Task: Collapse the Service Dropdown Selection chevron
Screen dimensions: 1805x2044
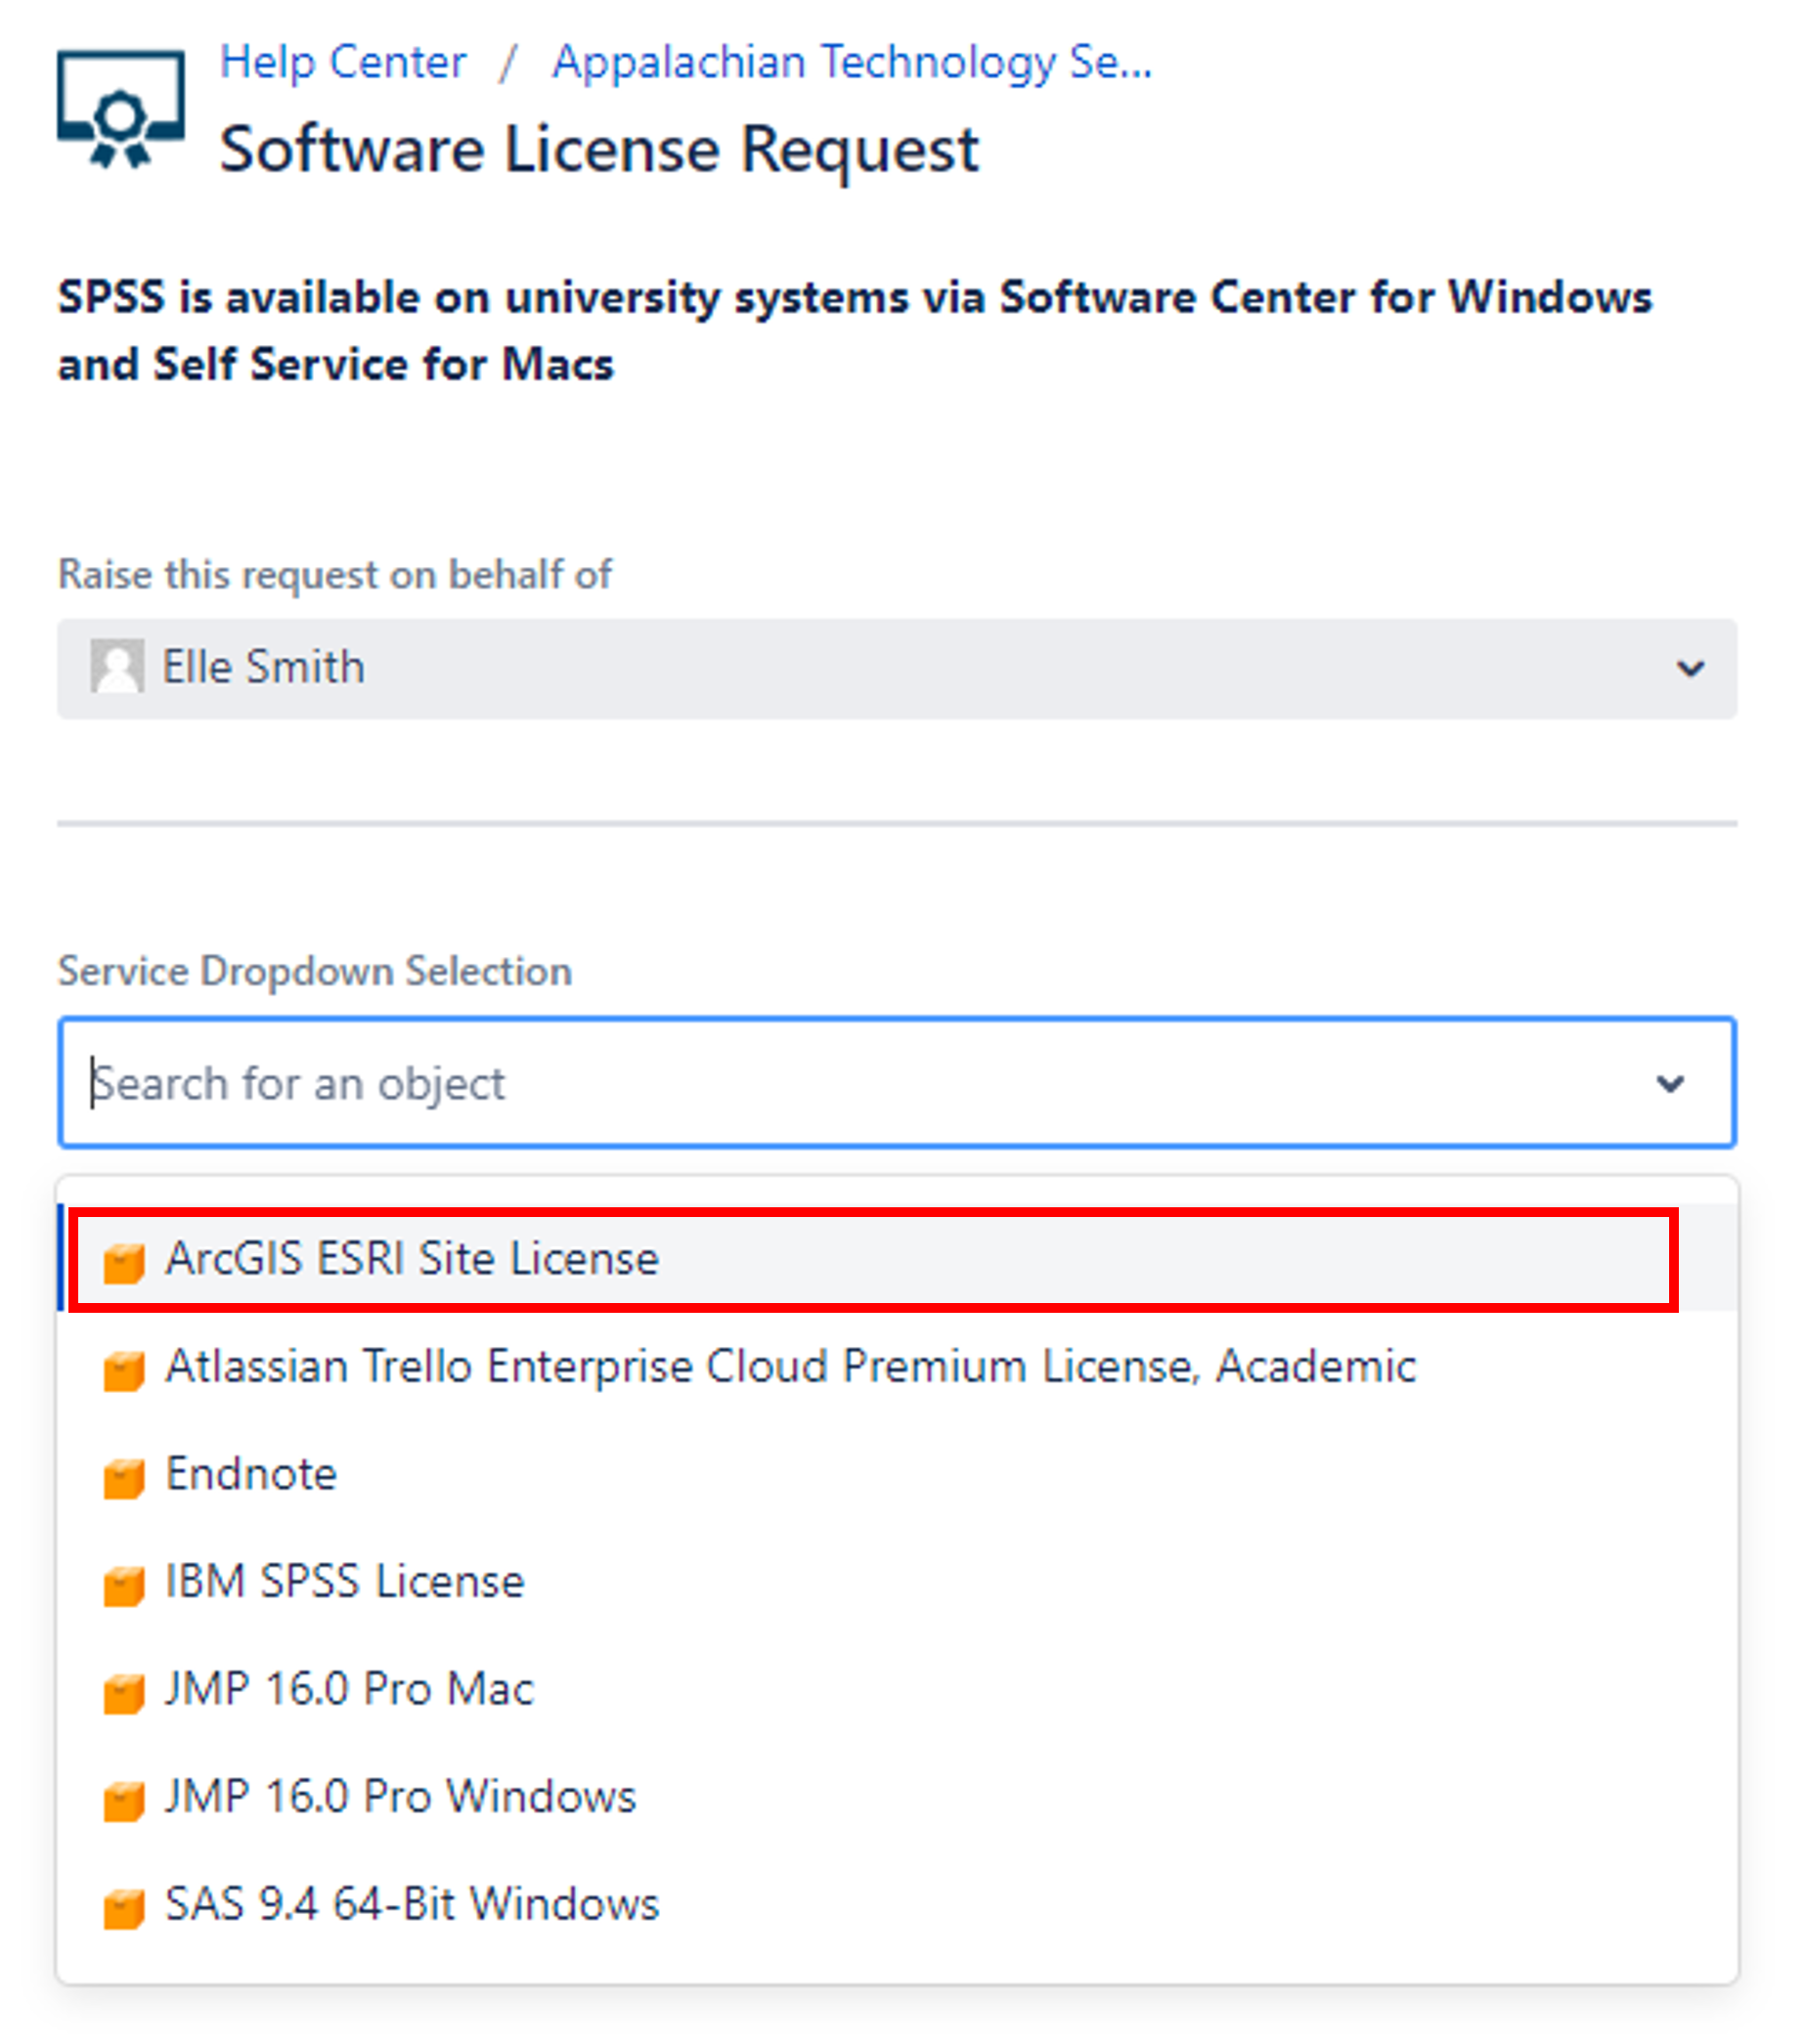Action: 1670,1083
